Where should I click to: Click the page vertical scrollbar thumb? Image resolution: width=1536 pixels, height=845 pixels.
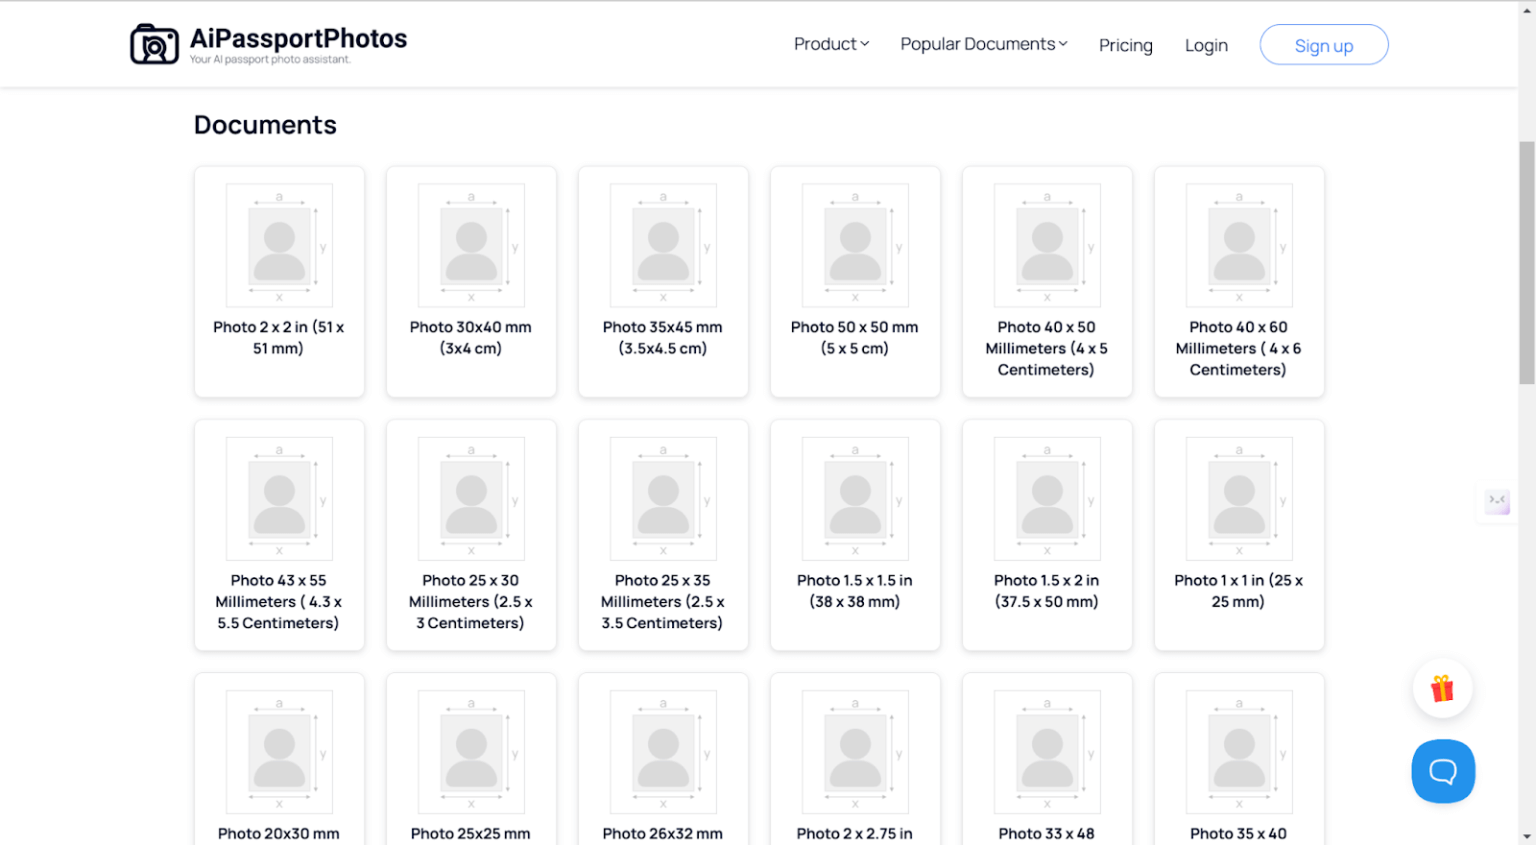[x=1526, y=262]
